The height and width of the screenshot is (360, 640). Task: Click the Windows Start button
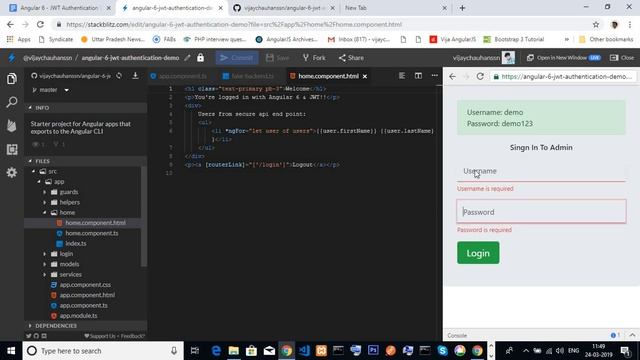point(11,351)
